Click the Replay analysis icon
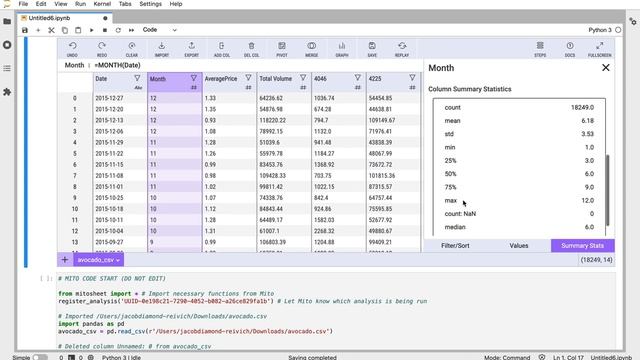640x360 pixels. [402, 46]
